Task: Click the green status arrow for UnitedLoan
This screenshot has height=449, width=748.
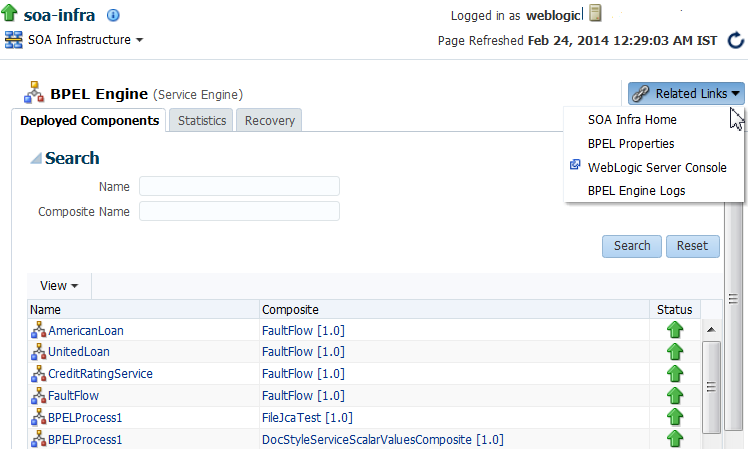Action: 675,352
